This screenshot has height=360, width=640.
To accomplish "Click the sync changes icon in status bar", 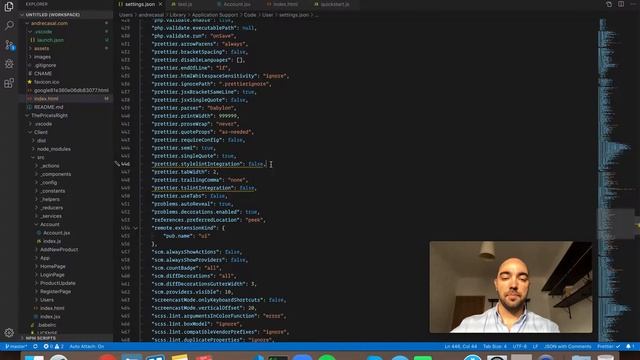I will [36, 347].
